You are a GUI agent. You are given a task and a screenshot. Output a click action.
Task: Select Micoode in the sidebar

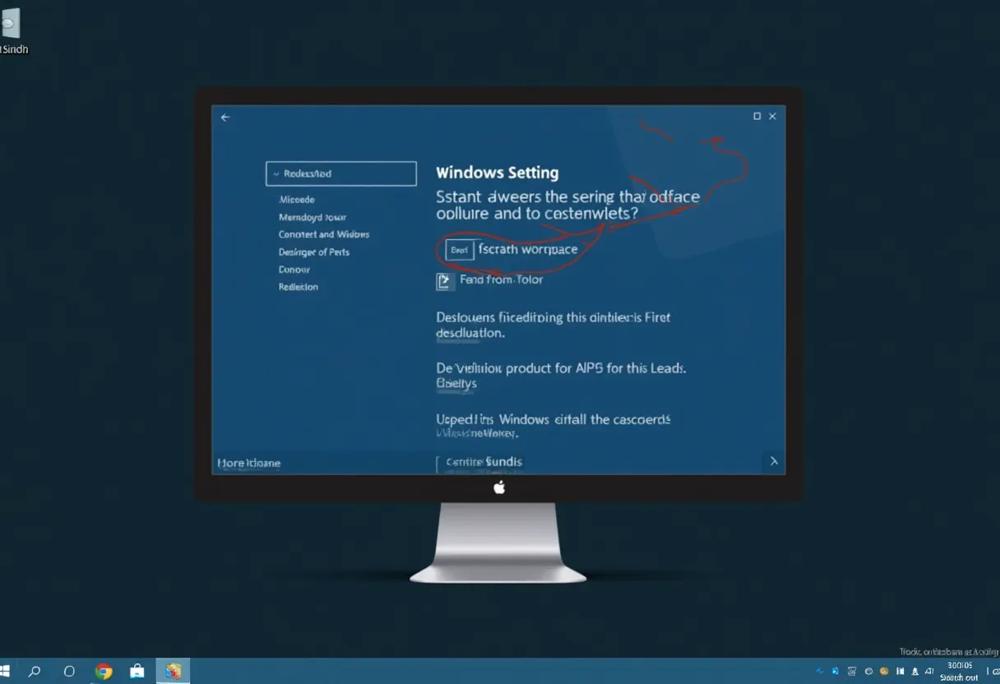(297, 200)
